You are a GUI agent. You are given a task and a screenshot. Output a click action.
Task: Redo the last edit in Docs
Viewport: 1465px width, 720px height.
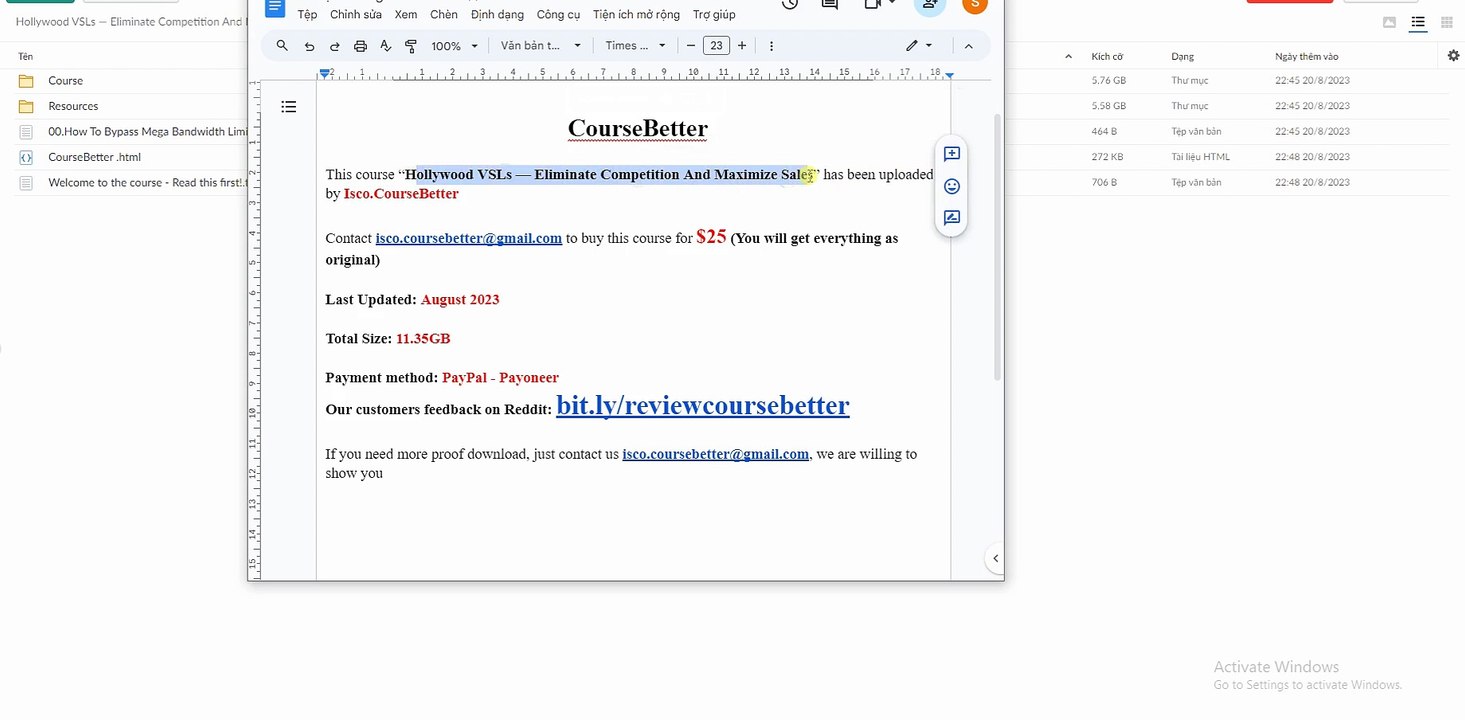point(335,46)
